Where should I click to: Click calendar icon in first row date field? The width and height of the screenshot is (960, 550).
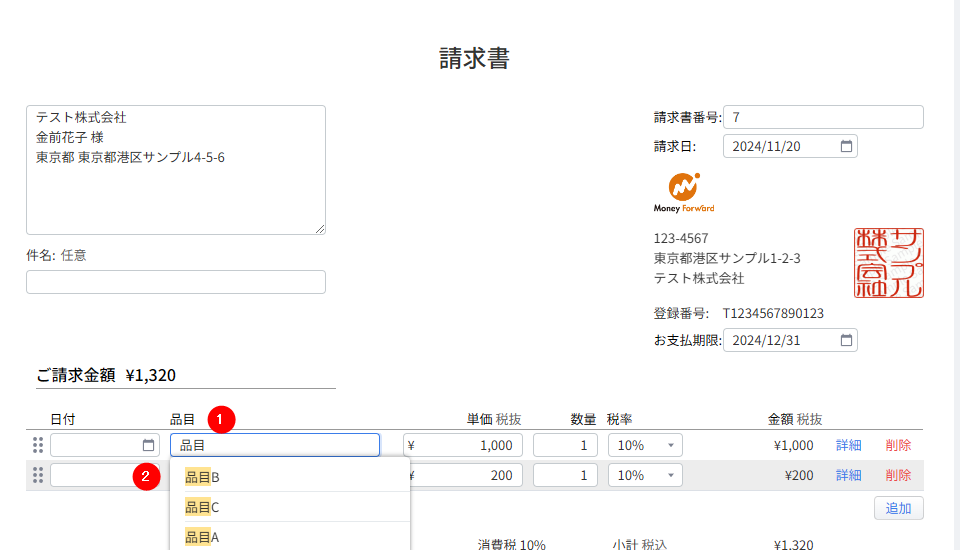pos(149,445)
